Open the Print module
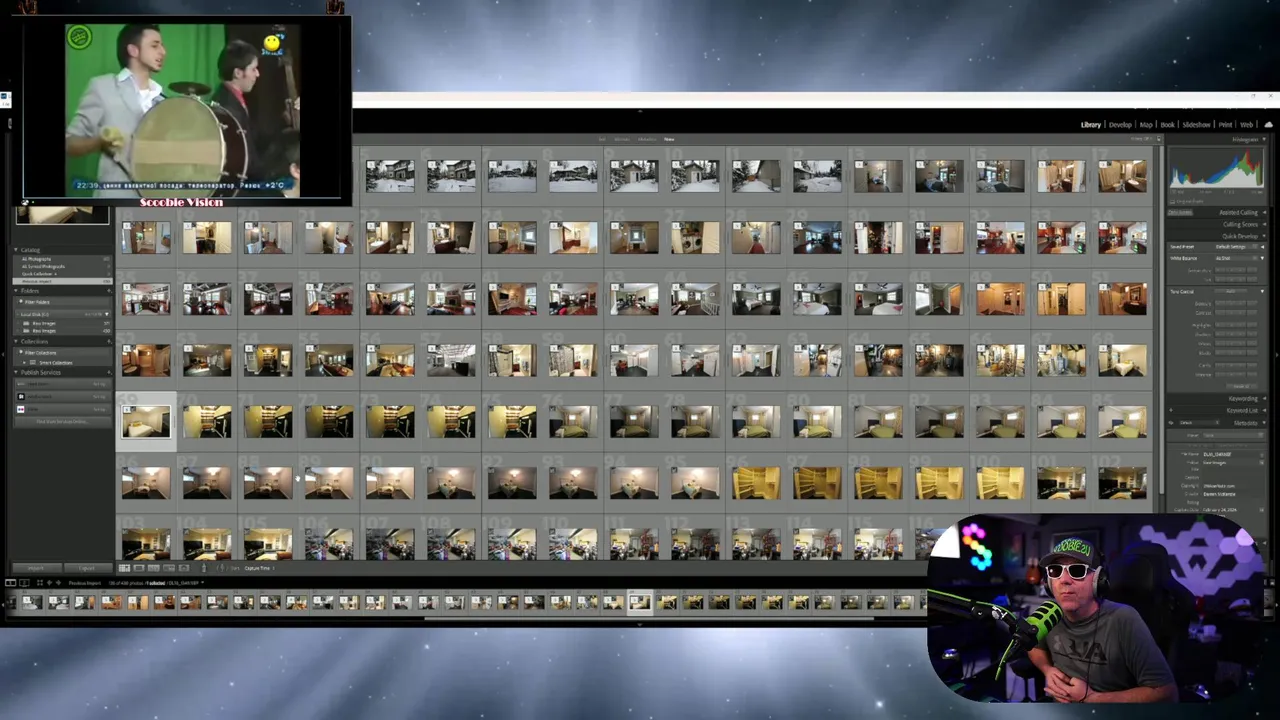The image size is (1280, 720). 1225,125
